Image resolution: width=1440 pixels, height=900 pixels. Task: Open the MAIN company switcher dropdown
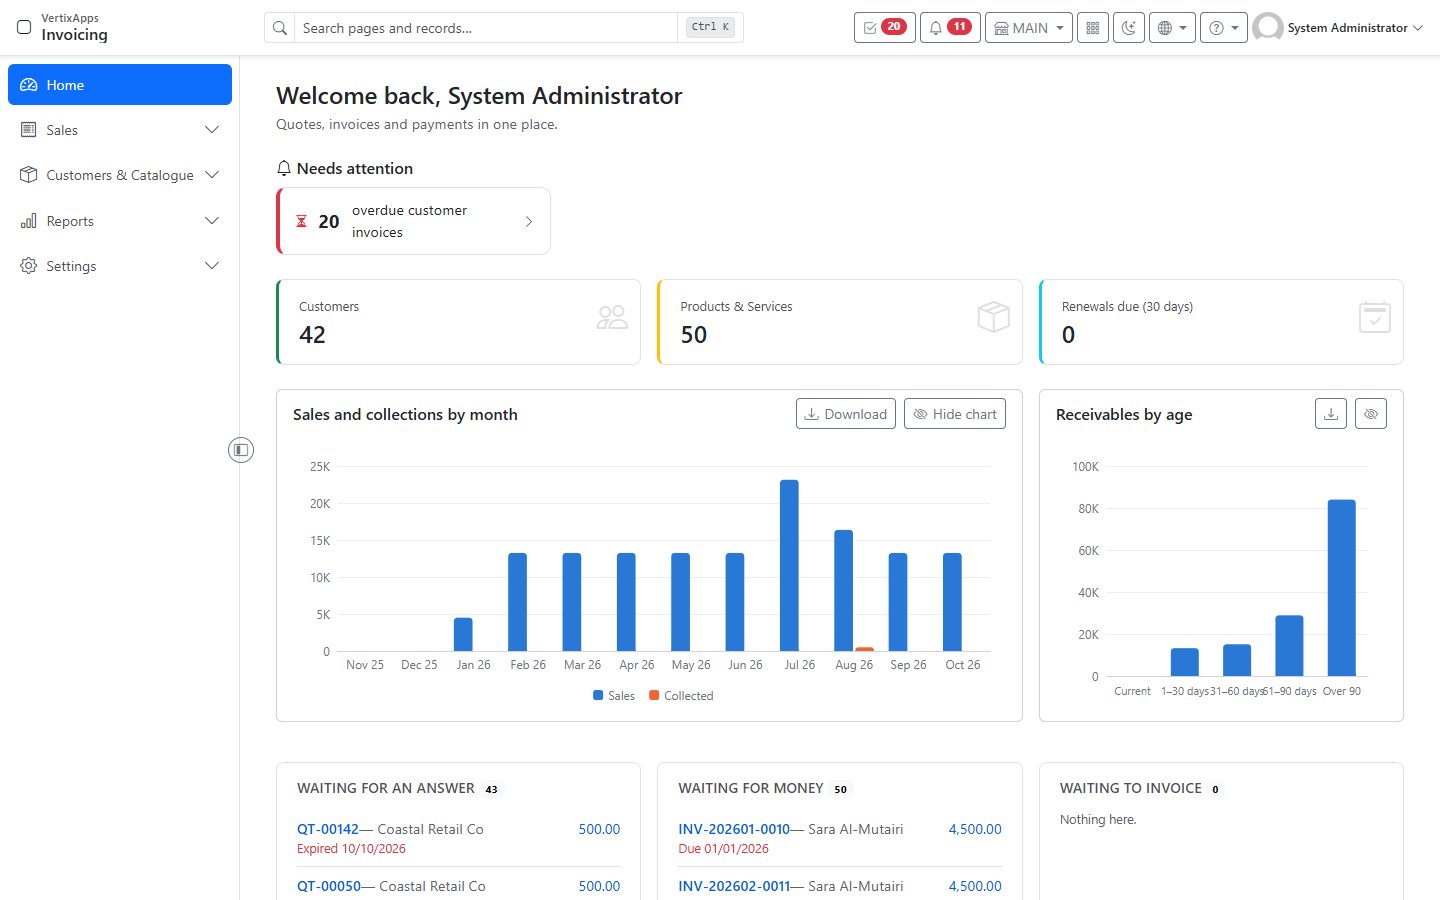click(1028, 28)
